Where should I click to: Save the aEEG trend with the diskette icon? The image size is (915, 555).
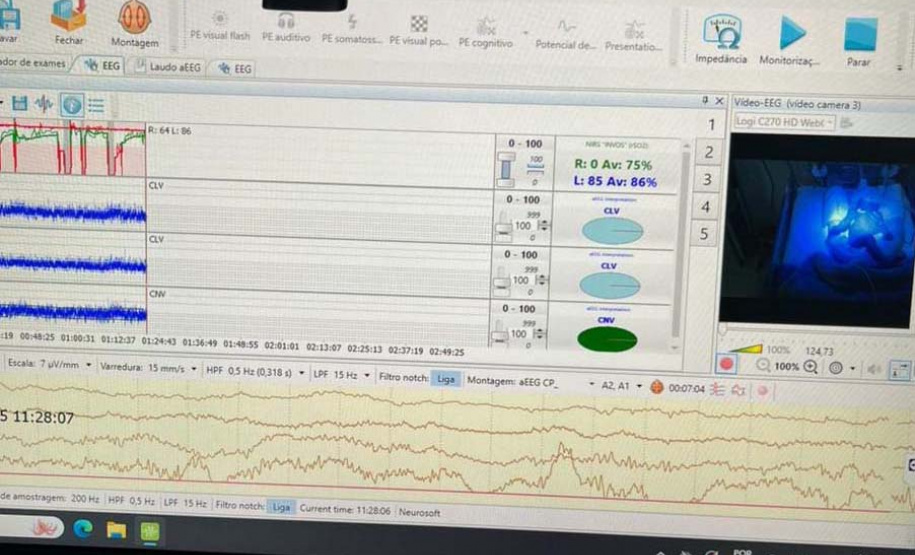click(20, 104)
